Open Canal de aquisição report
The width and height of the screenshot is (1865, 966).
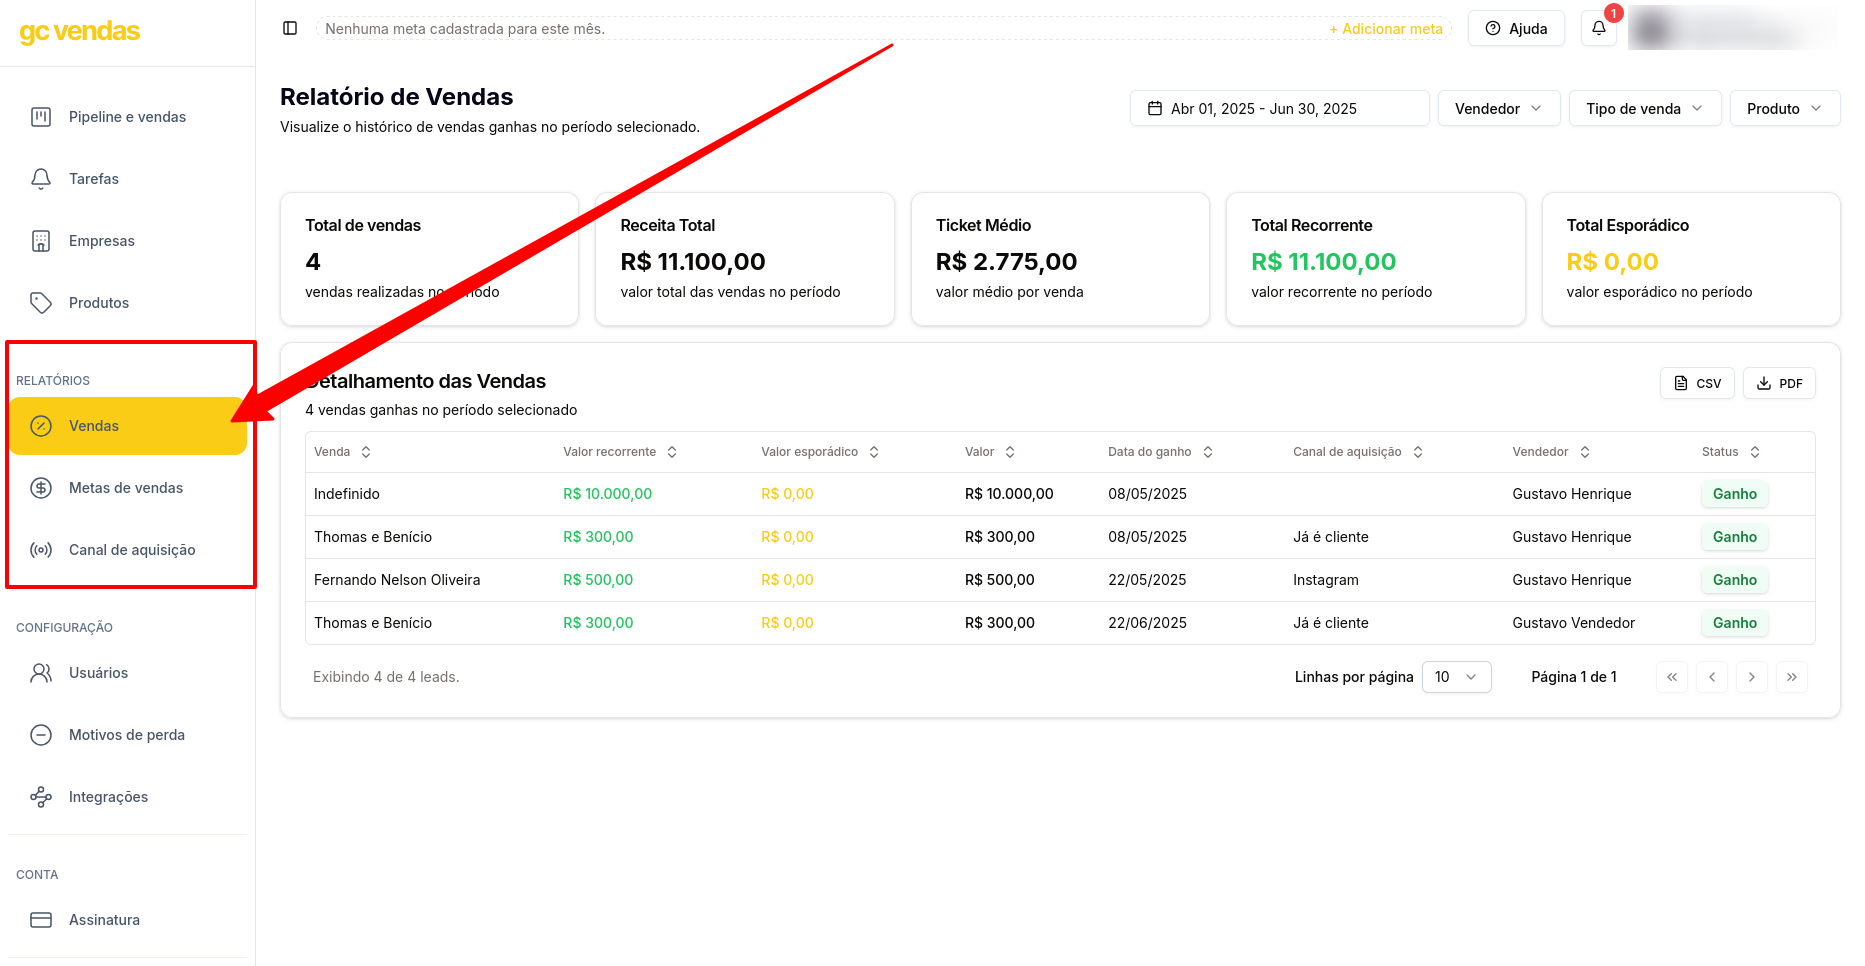(x=128, y=550)
